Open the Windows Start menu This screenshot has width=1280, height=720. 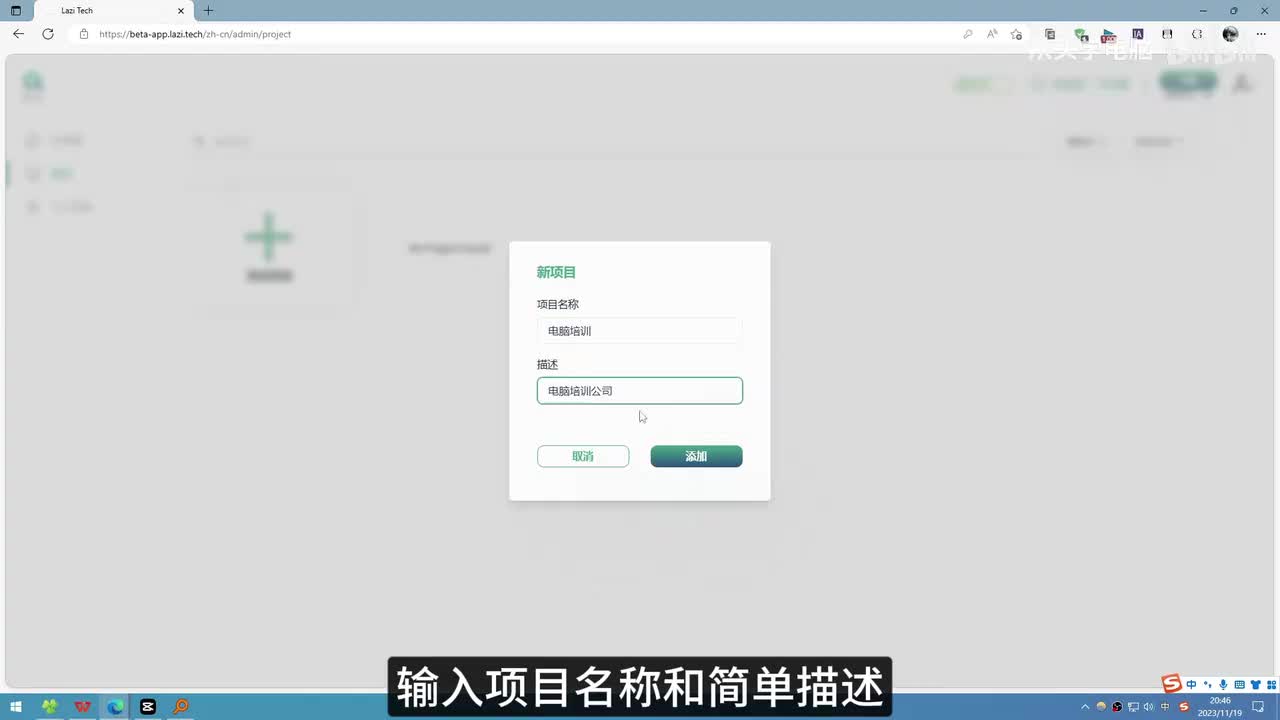coord(16,707)
